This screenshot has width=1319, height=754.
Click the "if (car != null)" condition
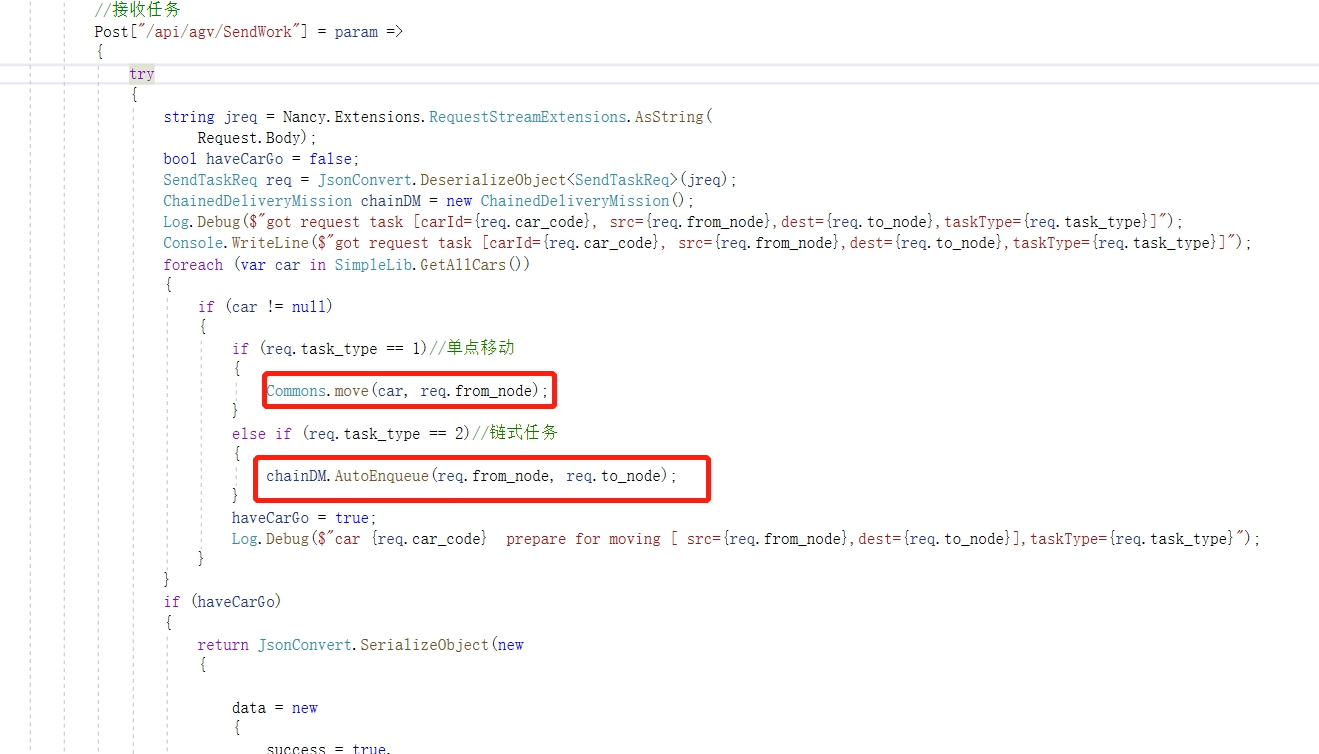265,307
